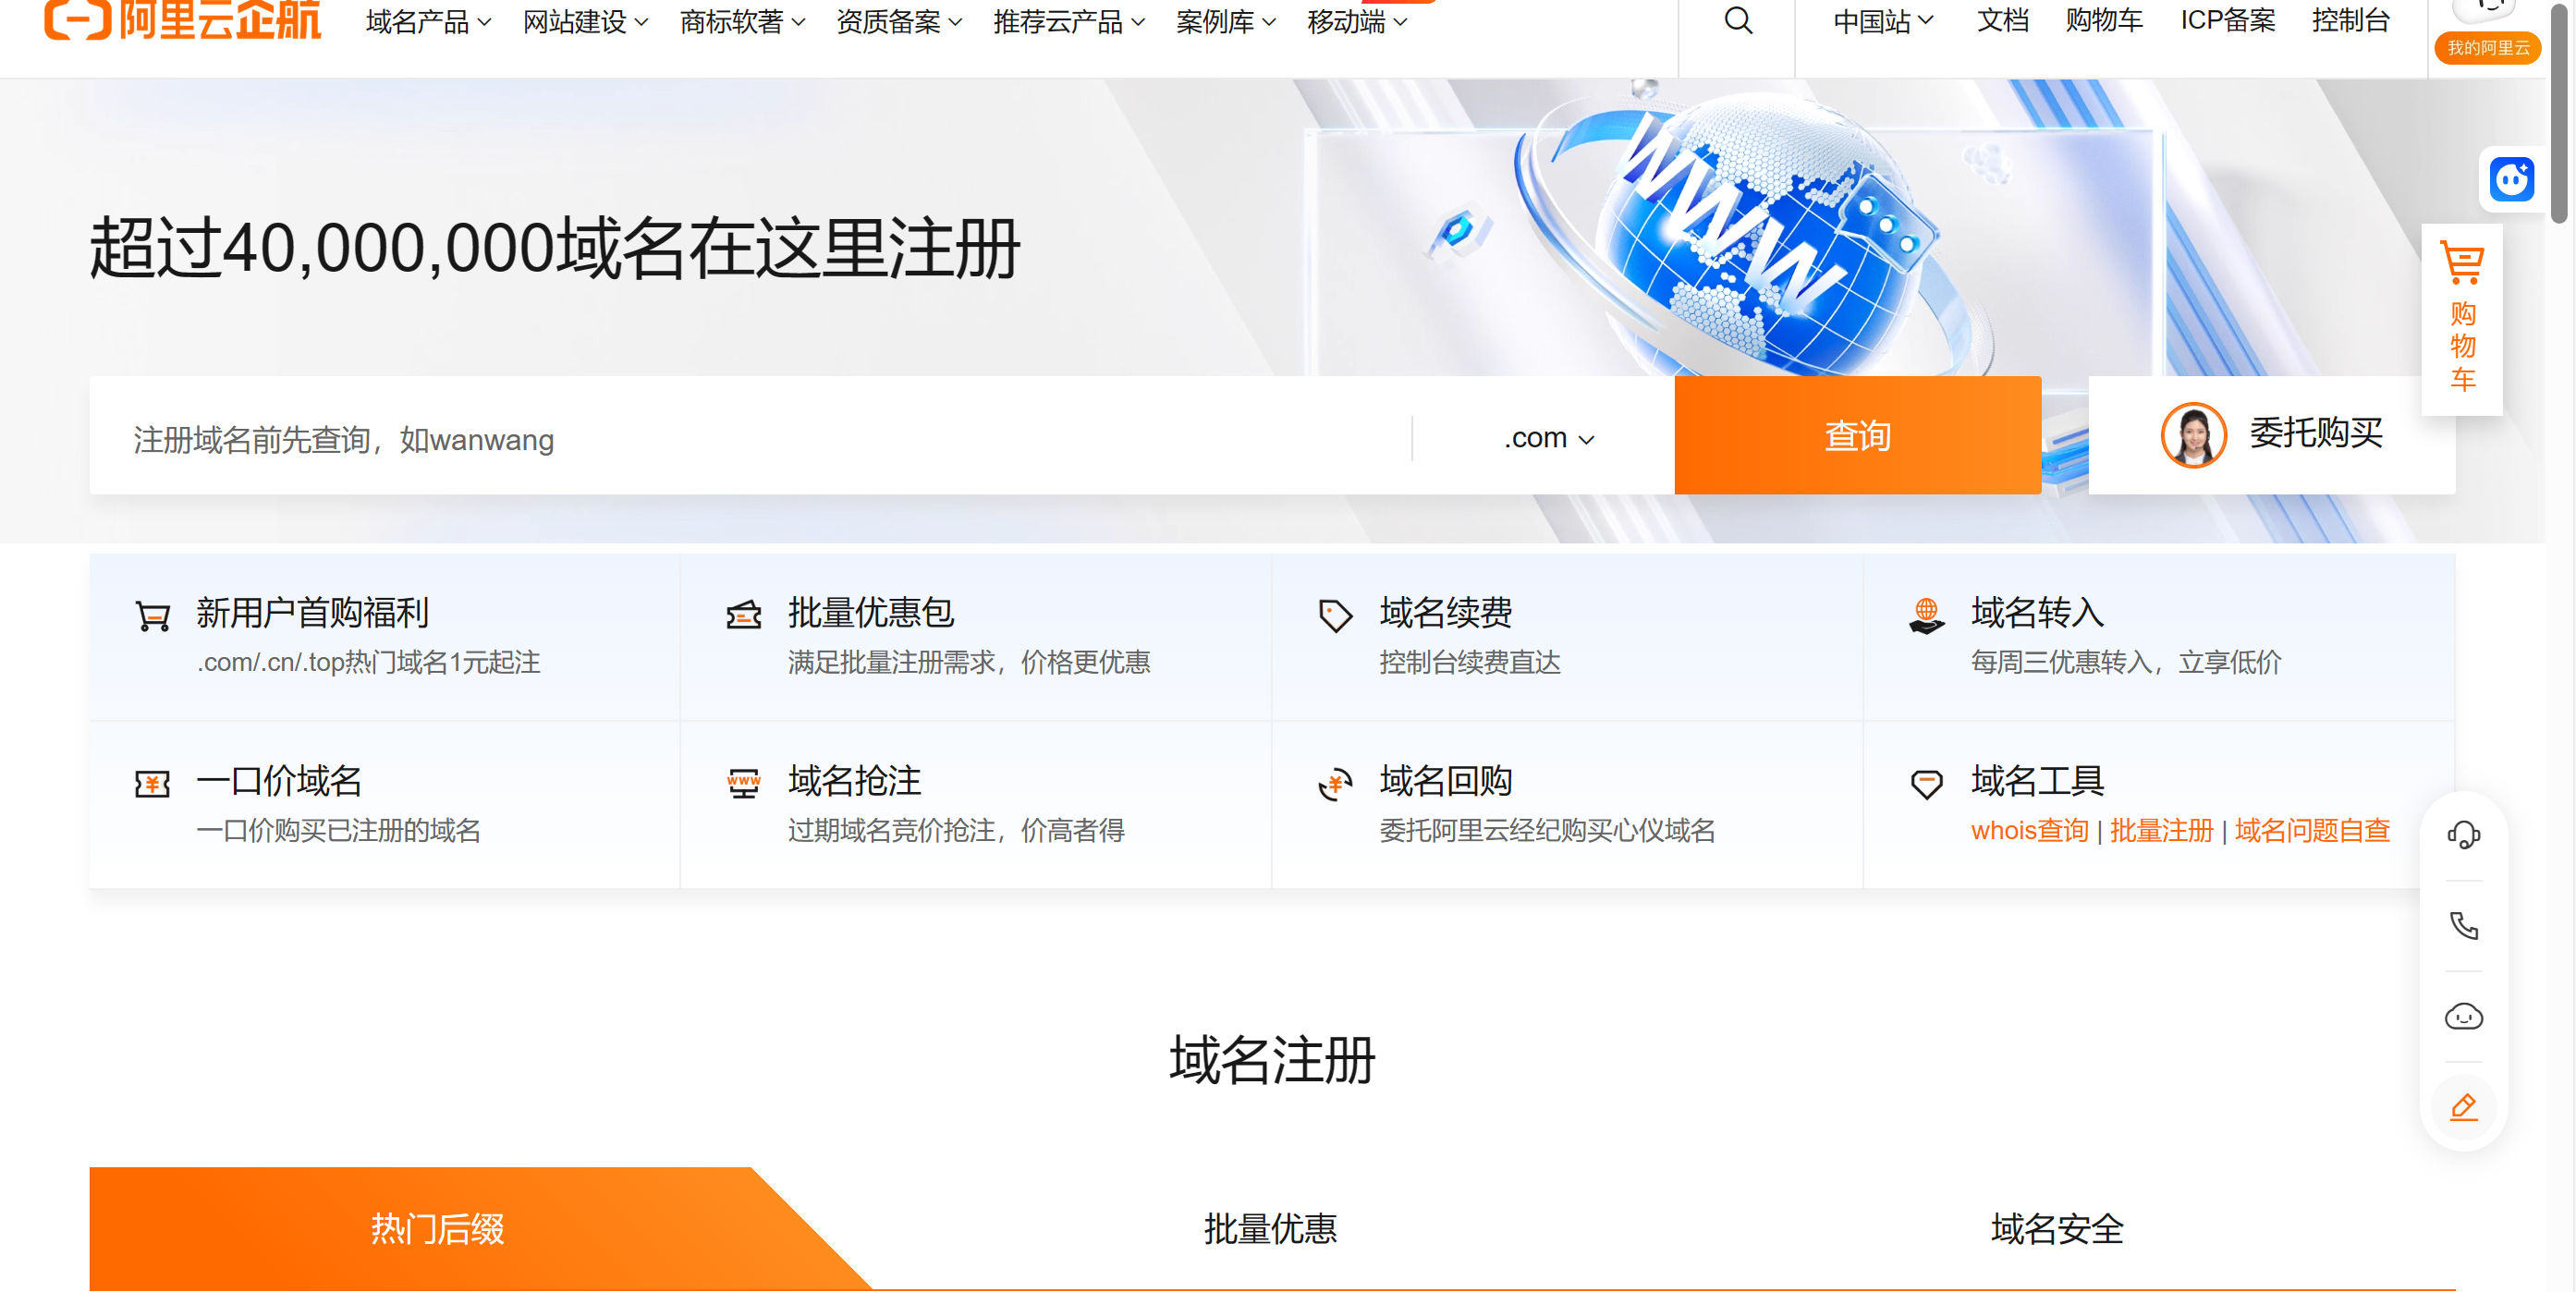
Task: Expand the 中国站 site selector dropdown
Action: tap(1881, 21)
